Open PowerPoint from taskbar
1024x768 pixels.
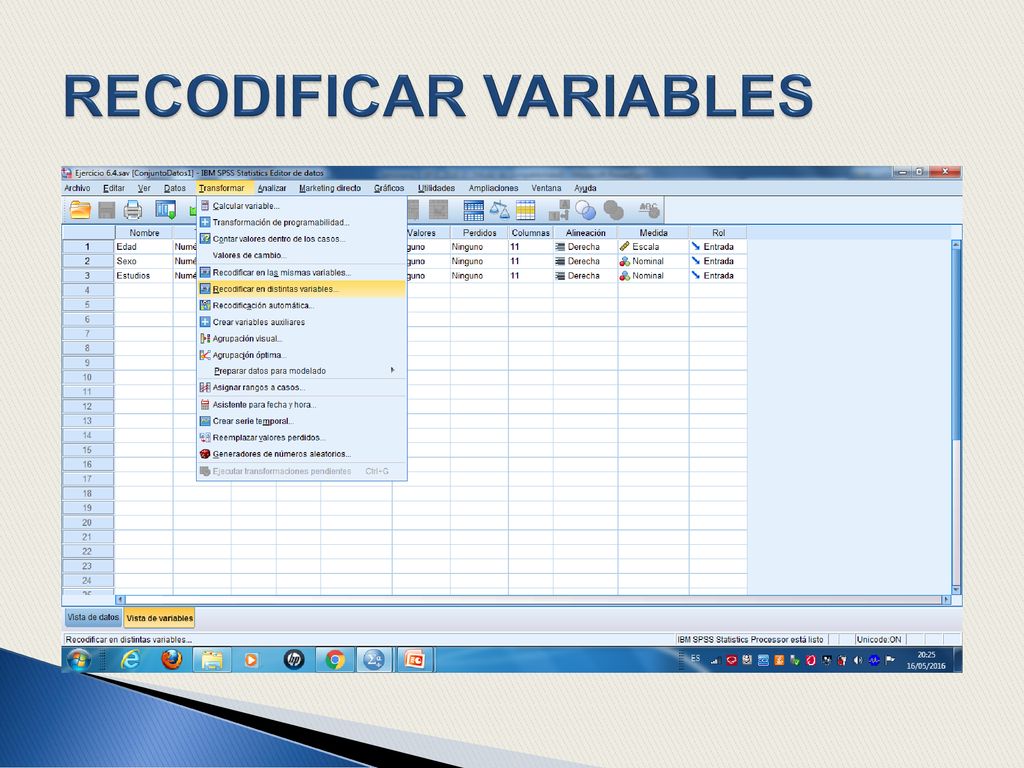click(415, 660)
